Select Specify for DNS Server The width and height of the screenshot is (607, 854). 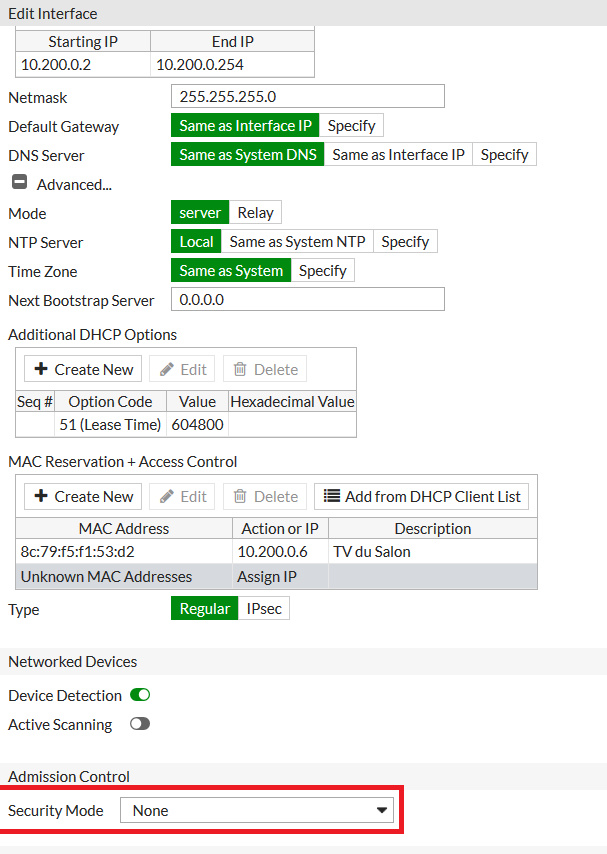pos(504,155)
